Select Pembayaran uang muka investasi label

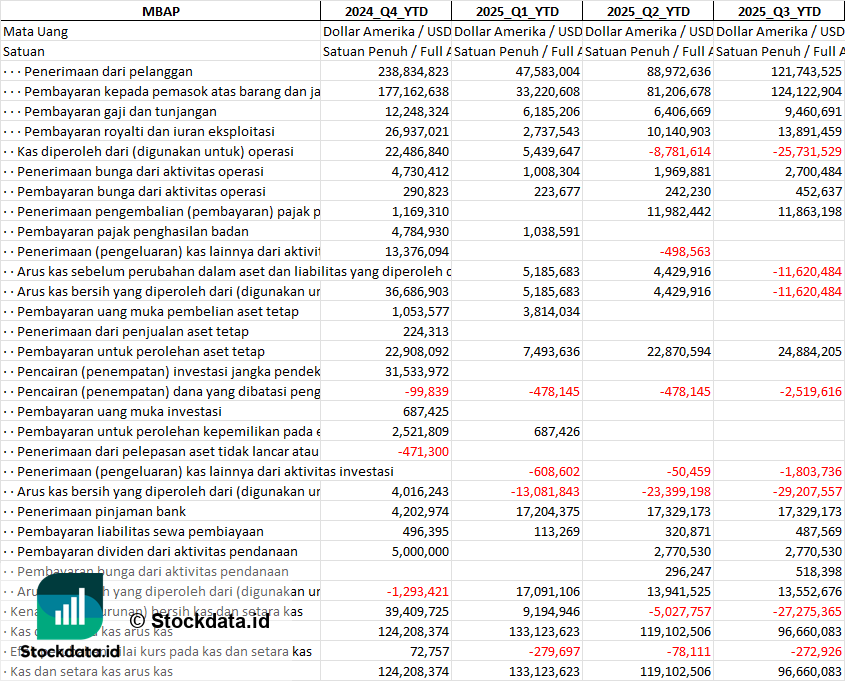click(x=119, y=412)
